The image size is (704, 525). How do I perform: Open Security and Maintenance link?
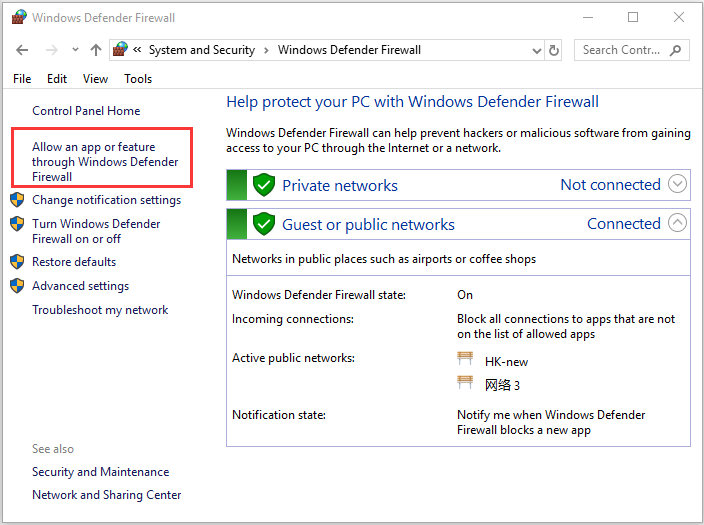coord(101,472)
